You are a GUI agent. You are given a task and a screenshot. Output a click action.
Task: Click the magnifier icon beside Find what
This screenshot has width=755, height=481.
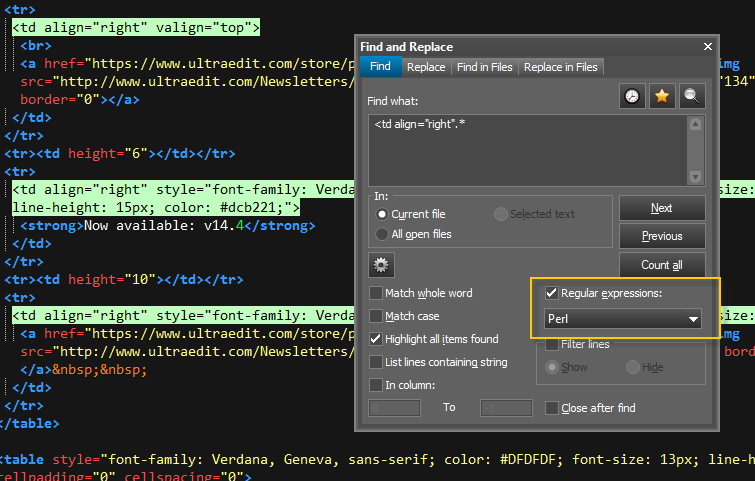pyautogui.click(x=692, y=96)
